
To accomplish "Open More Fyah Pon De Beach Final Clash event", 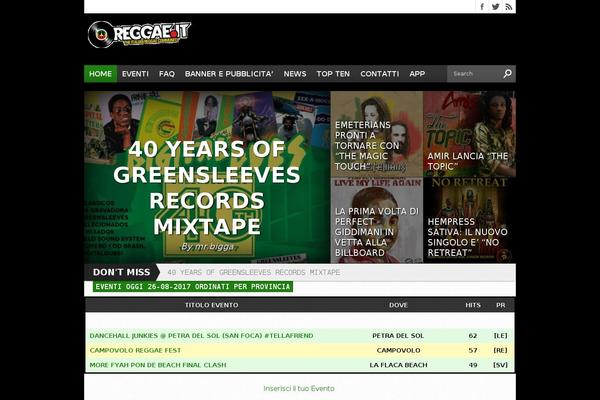I will [x=158, y=365].
